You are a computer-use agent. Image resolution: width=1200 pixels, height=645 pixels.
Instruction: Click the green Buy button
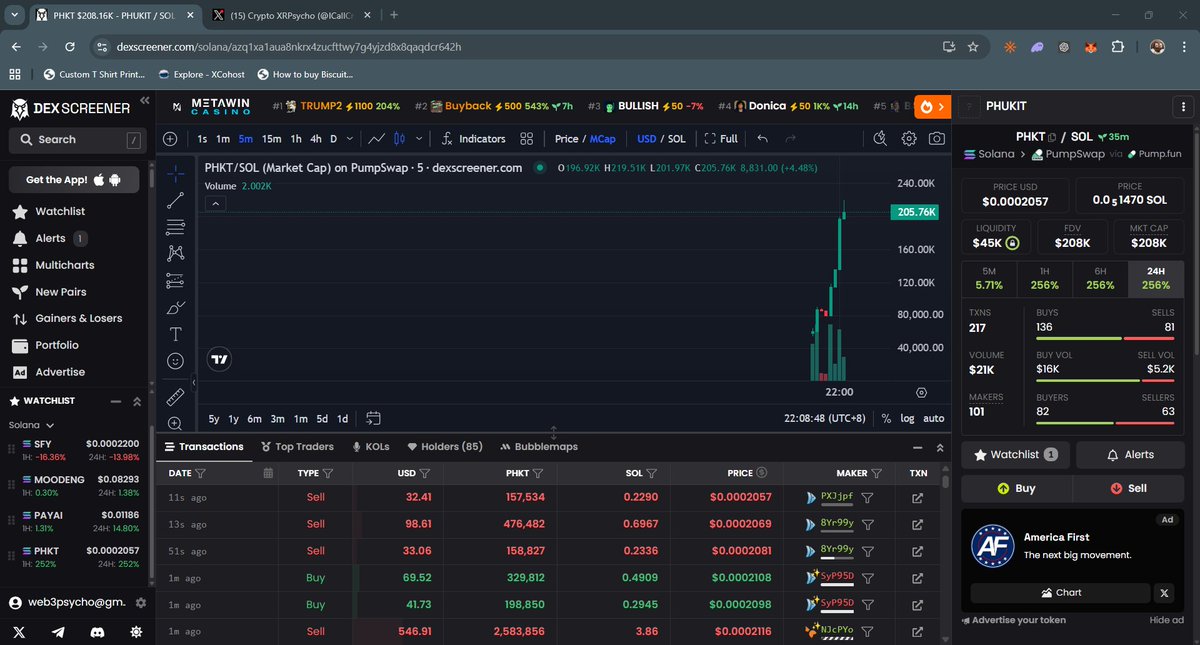[x=1016, y=489]
